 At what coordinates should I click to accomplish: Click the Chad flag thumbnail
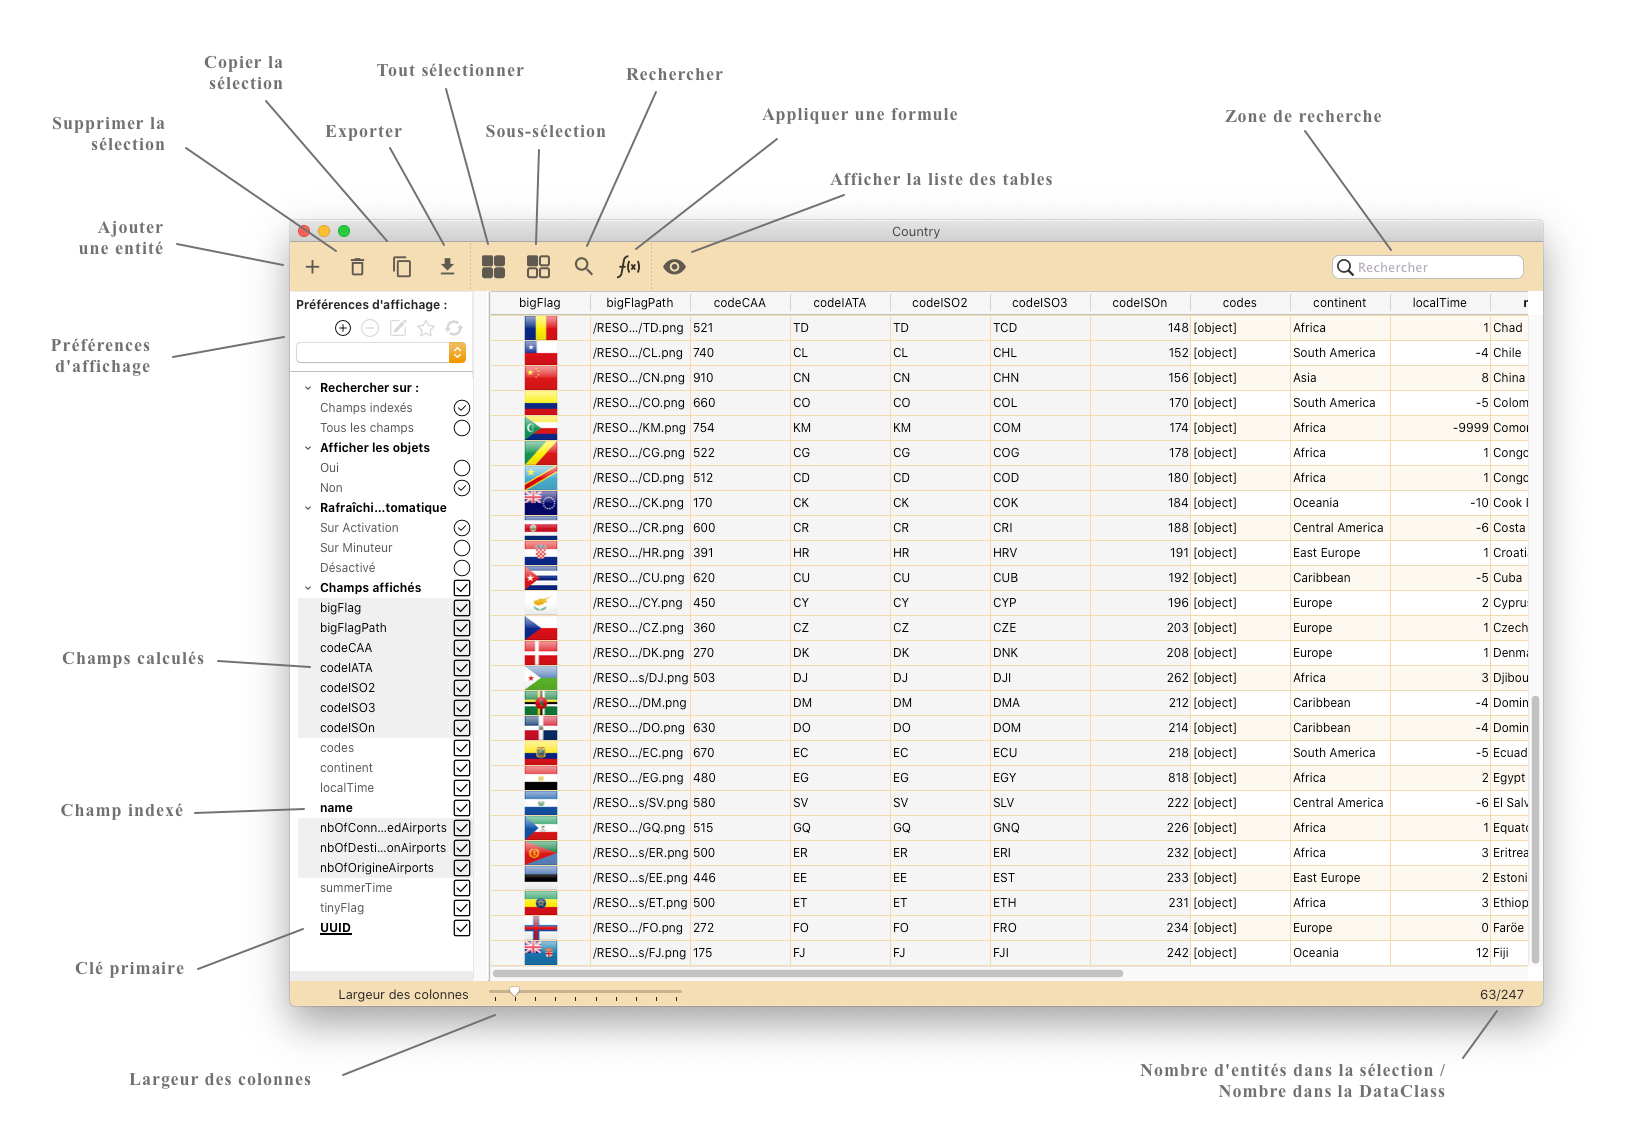click(541, 328)
